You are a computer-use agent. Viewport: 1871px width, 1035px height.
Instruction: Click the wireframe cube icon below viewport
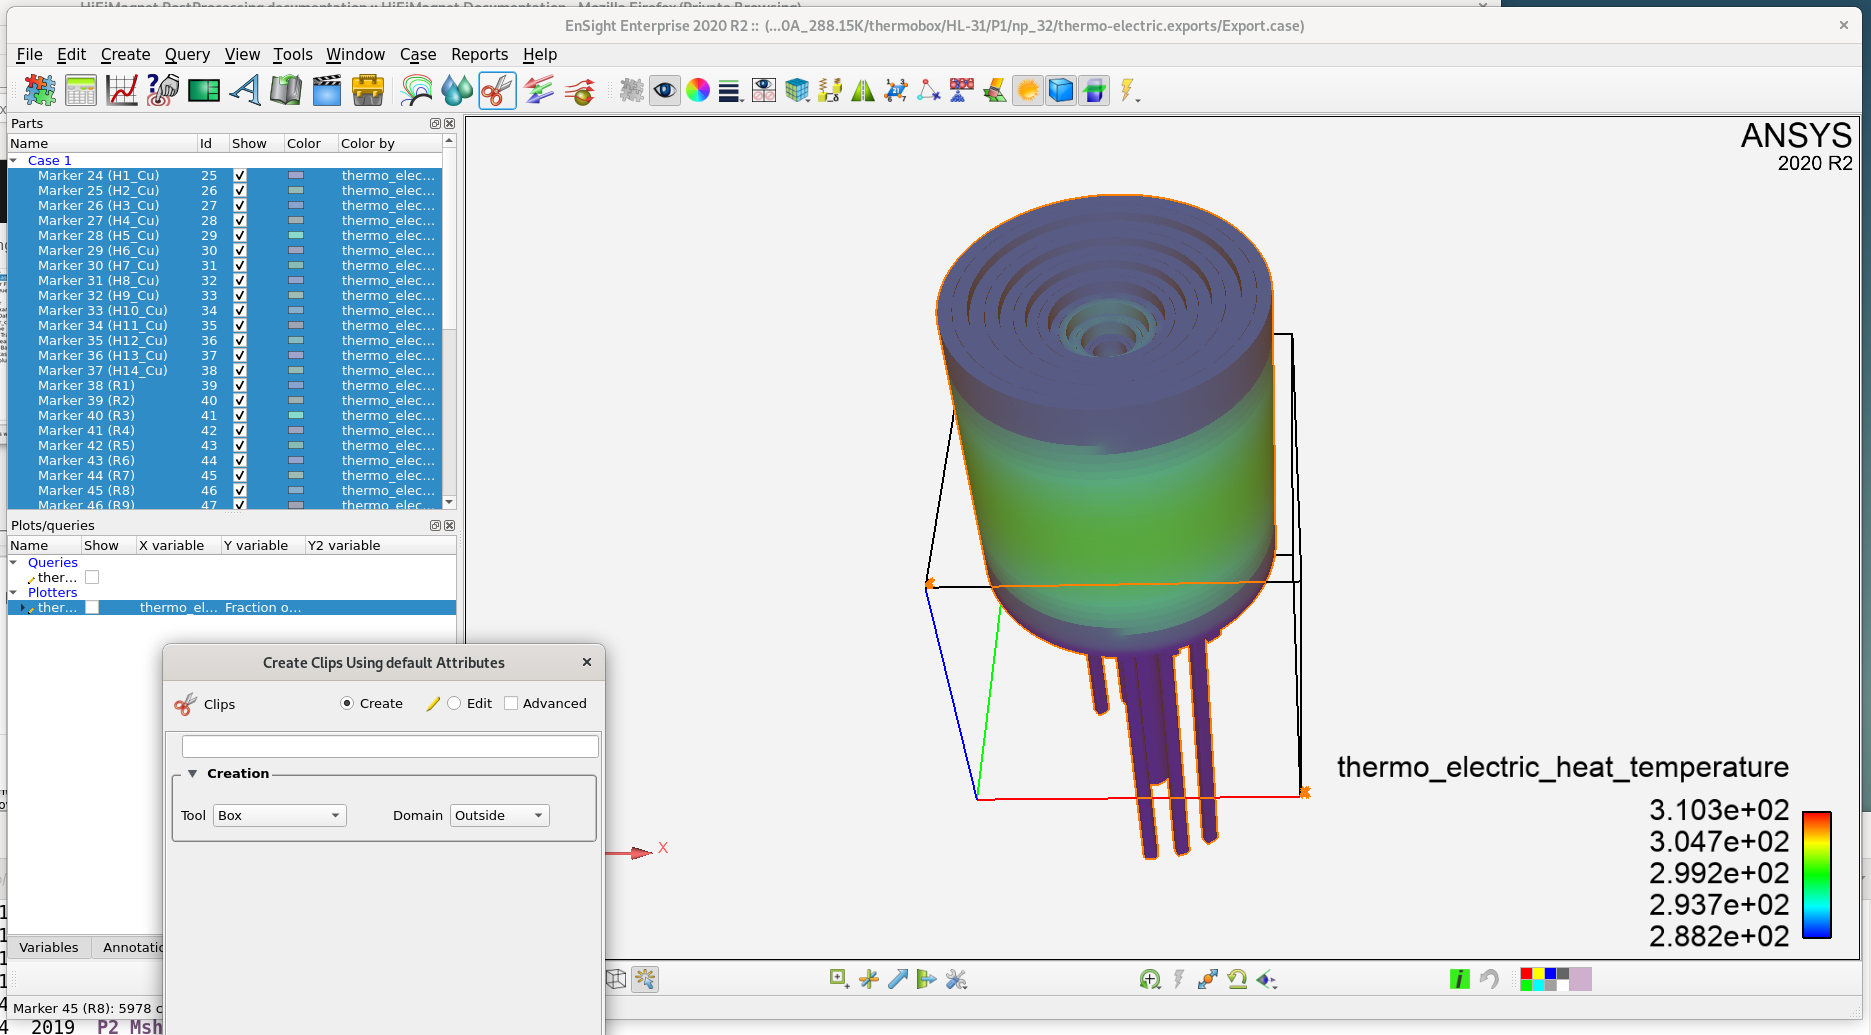616,979
